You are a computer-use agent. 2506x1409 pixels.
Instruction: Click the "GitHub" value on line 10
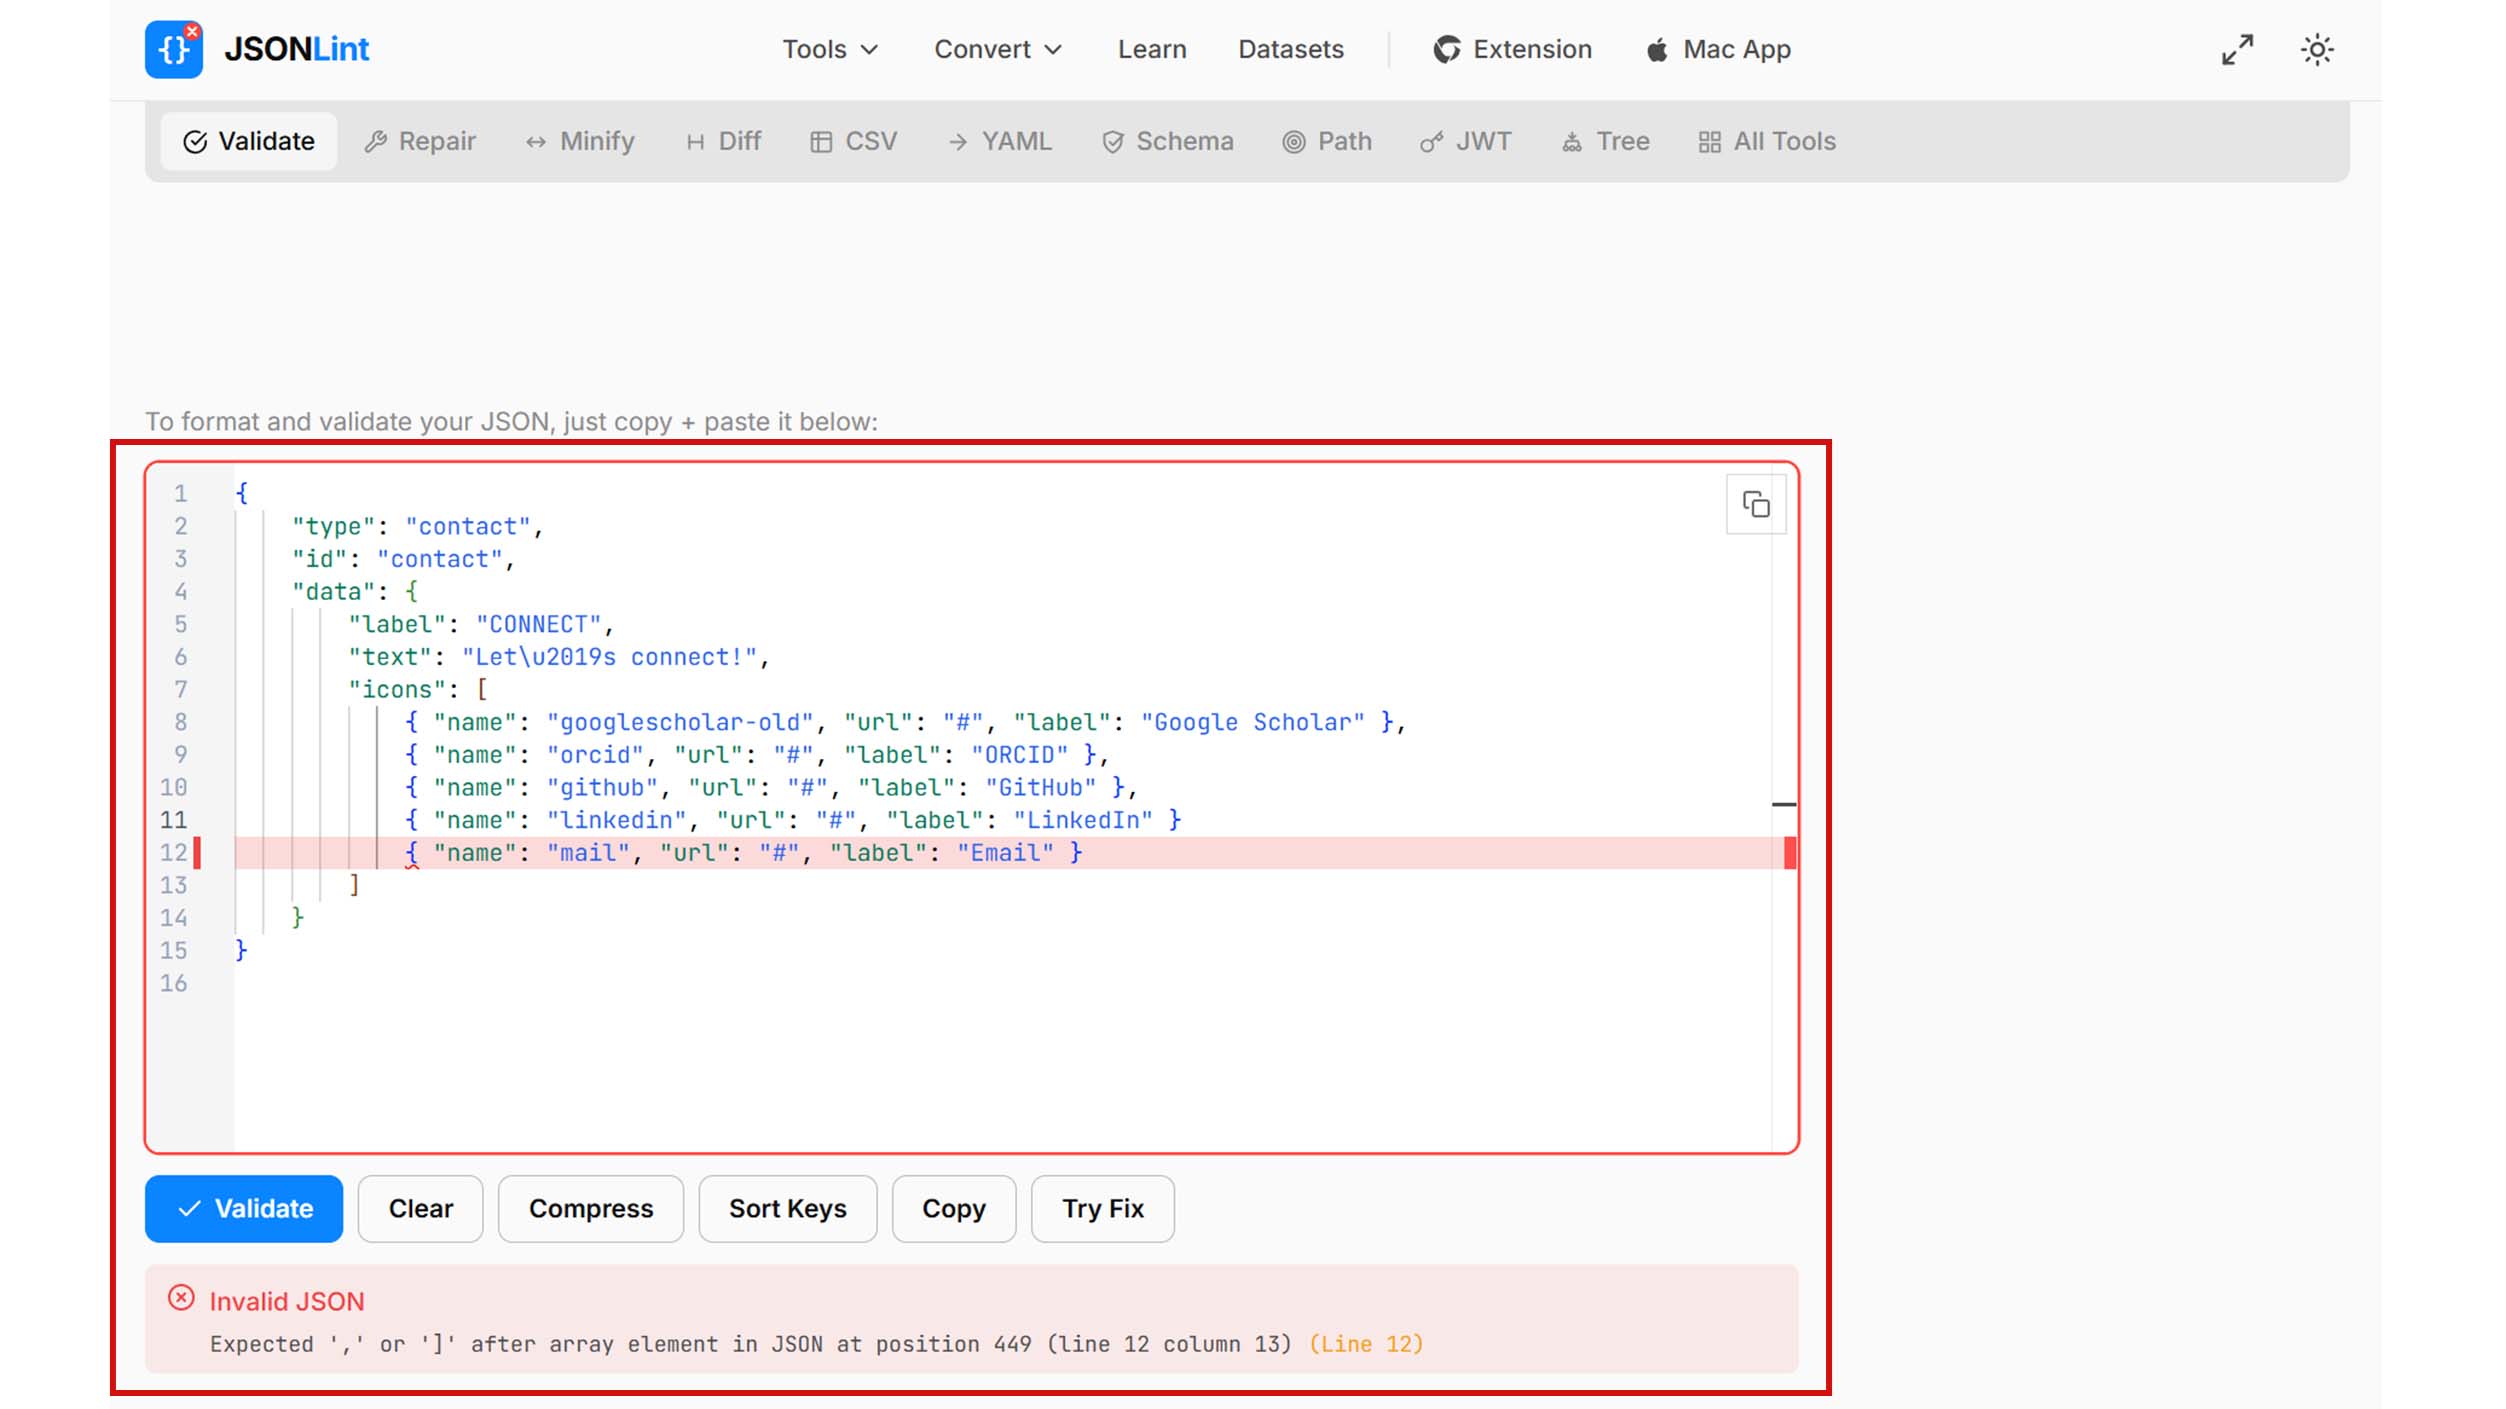coord(1041,787)
